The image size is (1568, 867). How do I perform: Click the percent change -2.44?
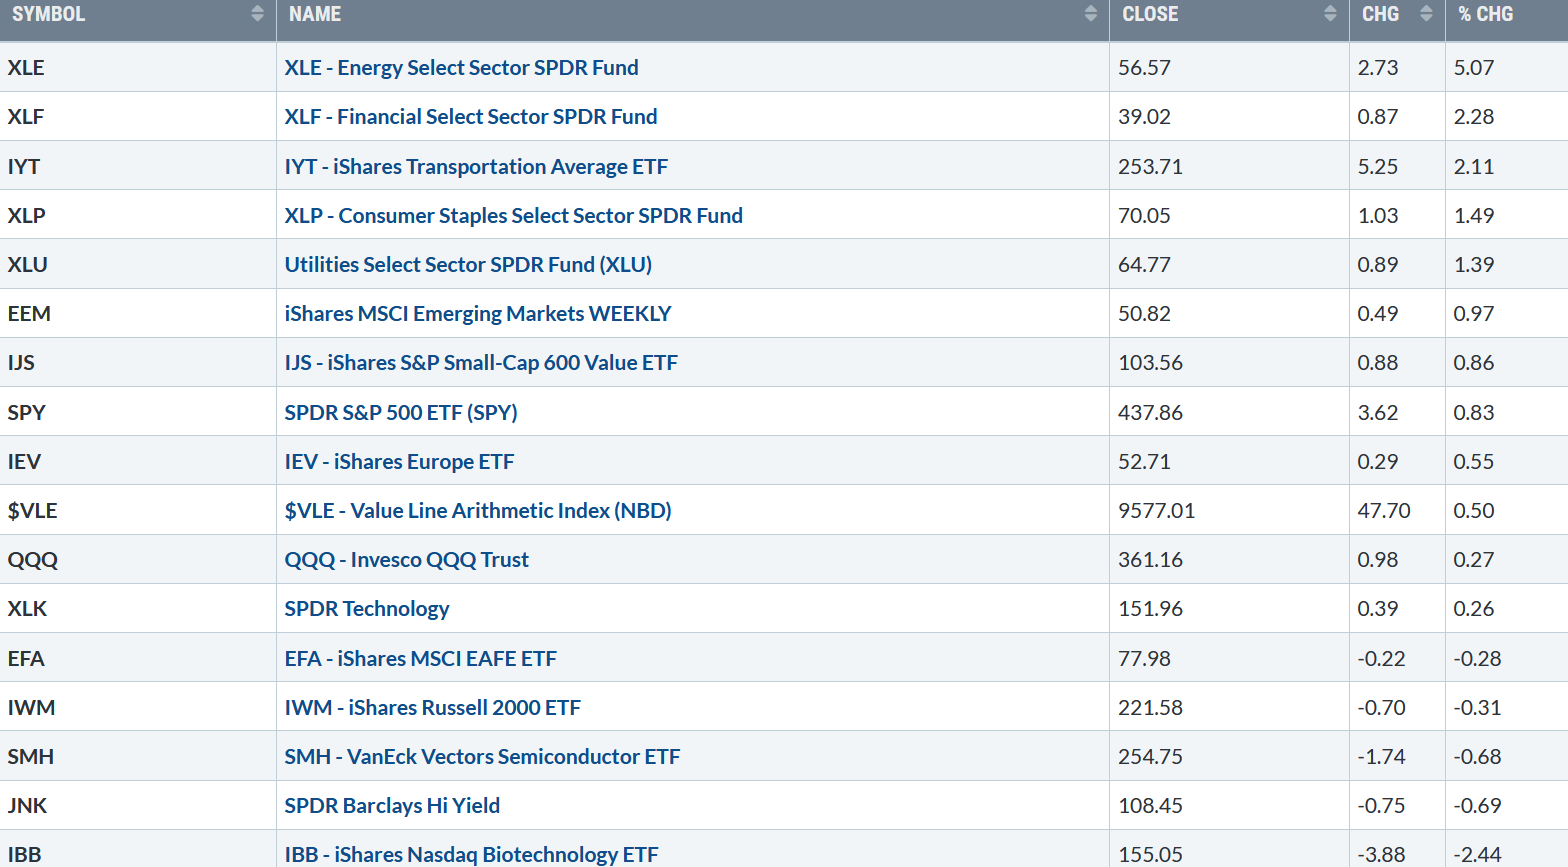click(x=1477, y=854)
